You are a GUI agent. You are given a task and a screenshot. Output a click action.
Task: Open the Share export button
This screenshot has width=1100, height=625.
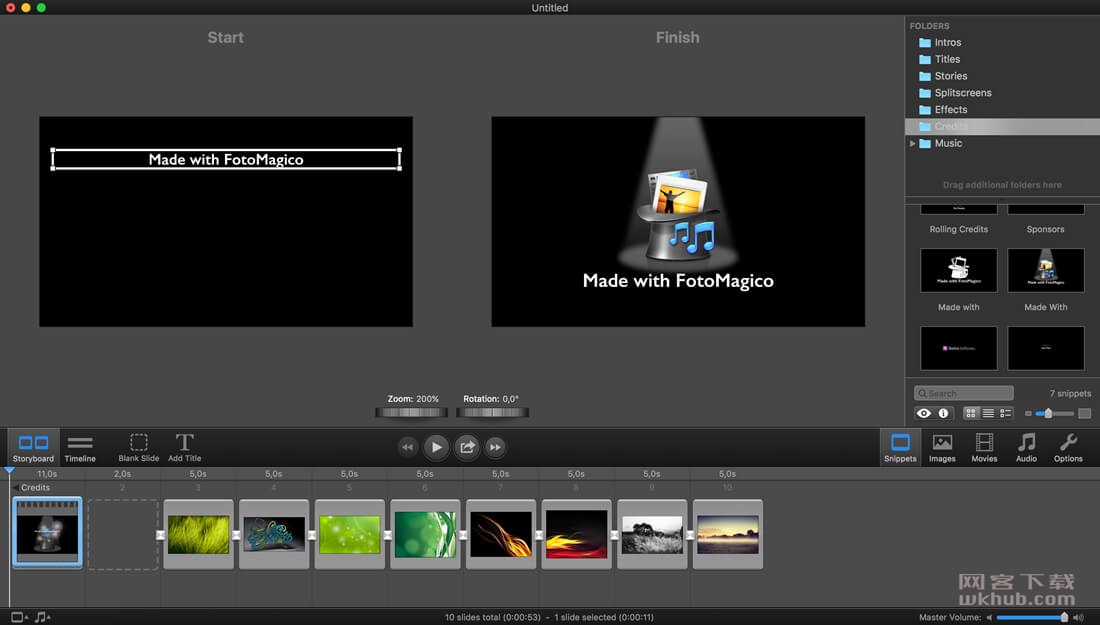click(x=467, y=447)
